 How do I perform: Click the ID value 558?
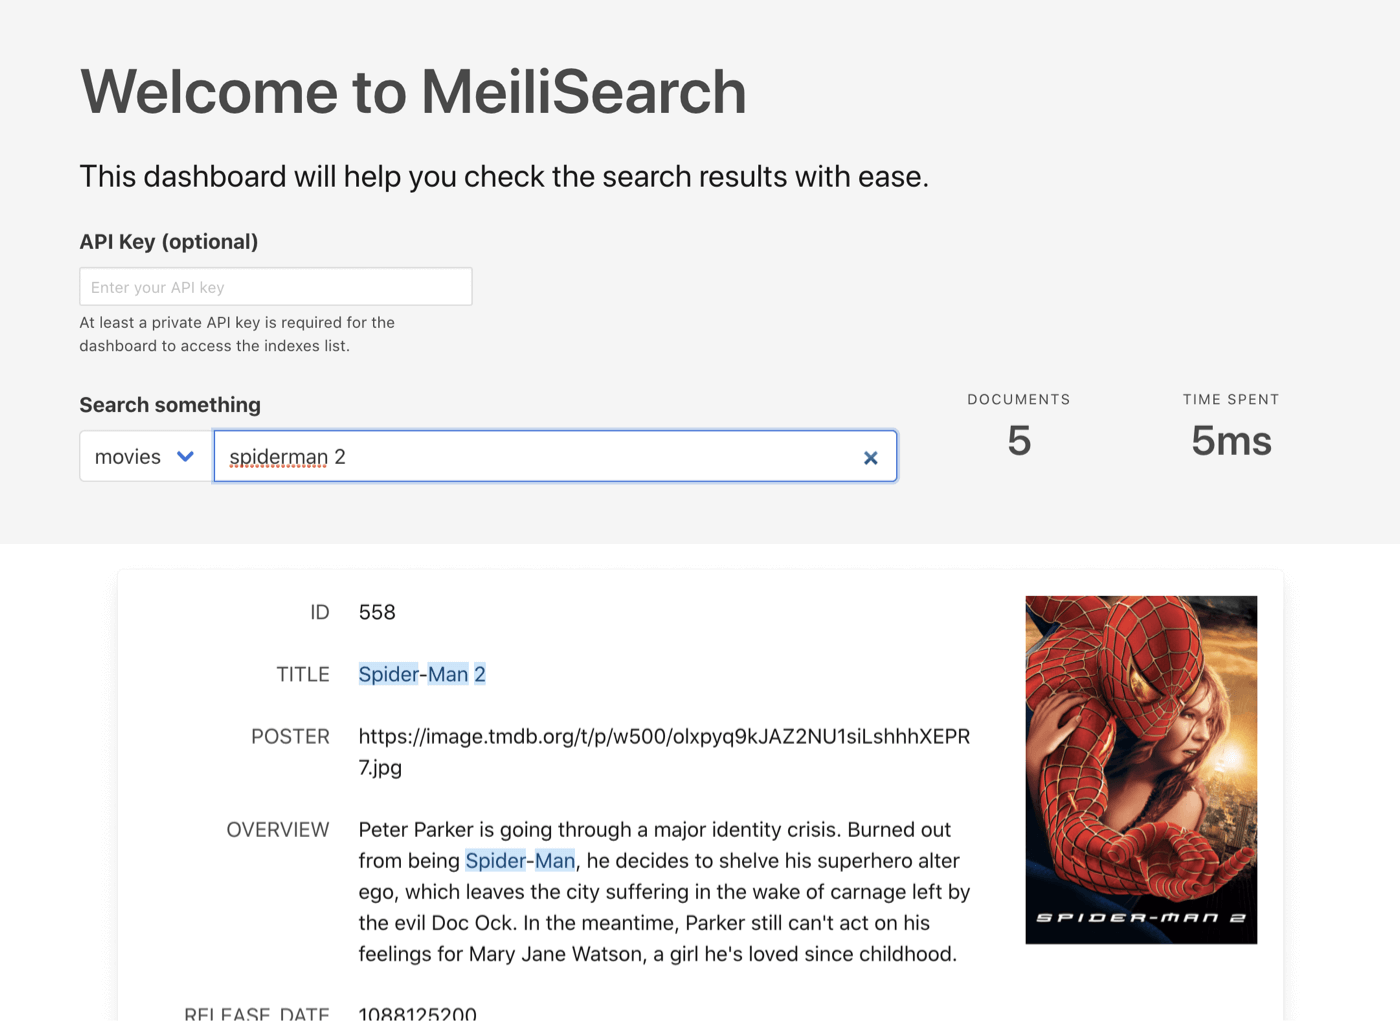coord(377,612)
